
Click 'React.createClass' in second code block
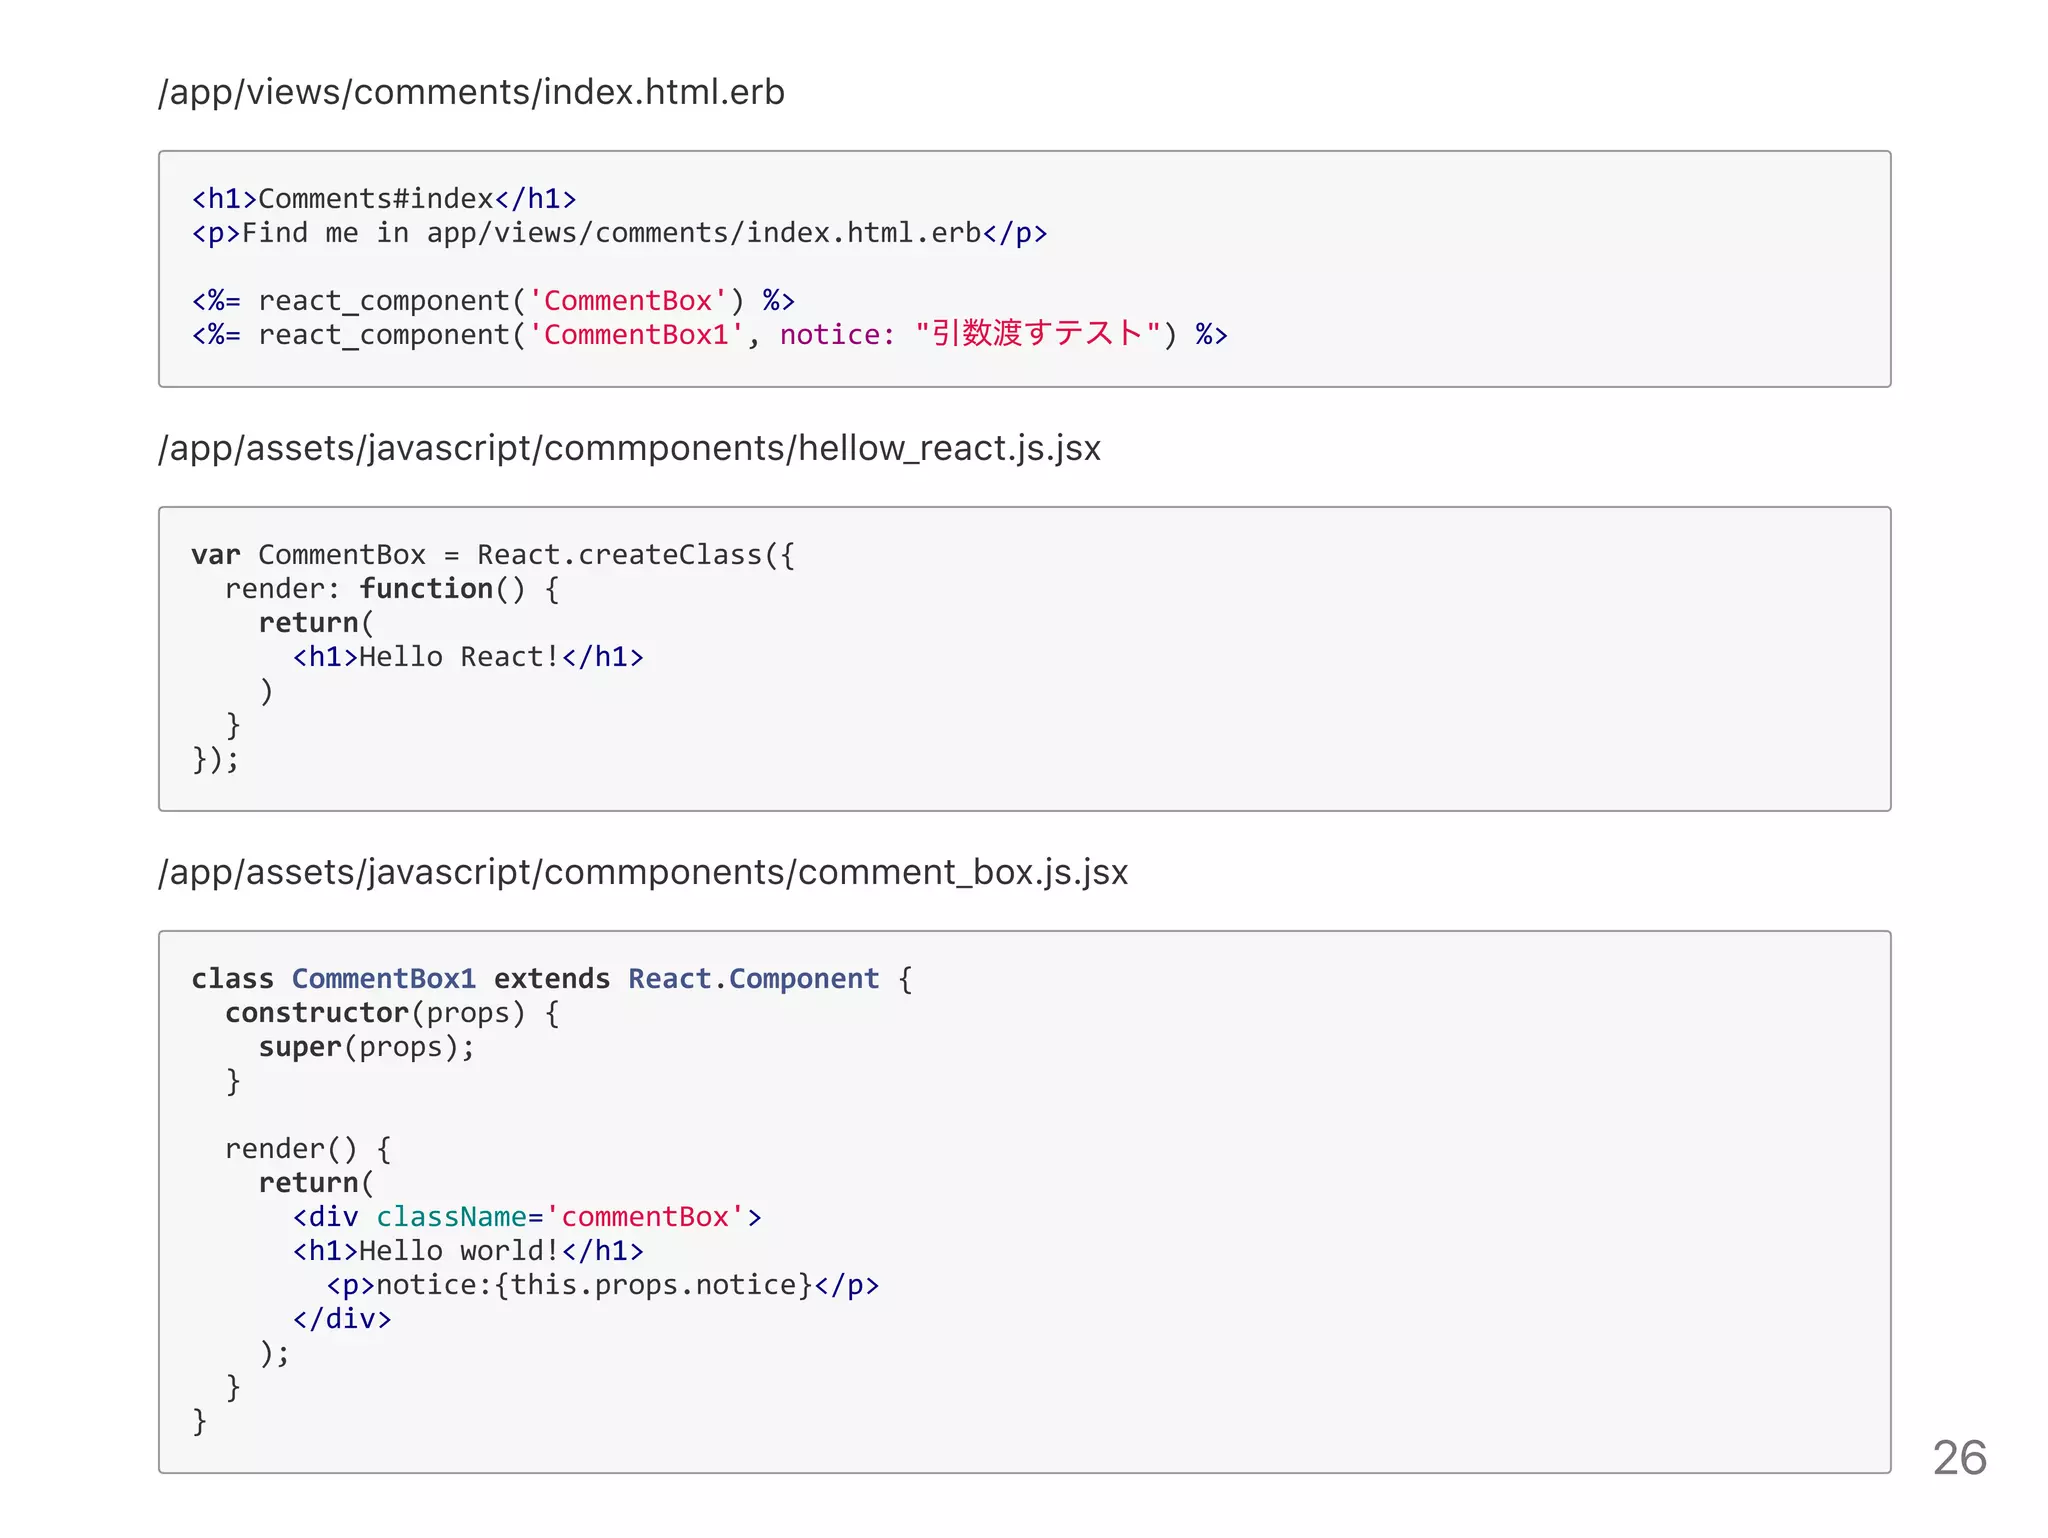pyautogui.click(x=619, y=554)
